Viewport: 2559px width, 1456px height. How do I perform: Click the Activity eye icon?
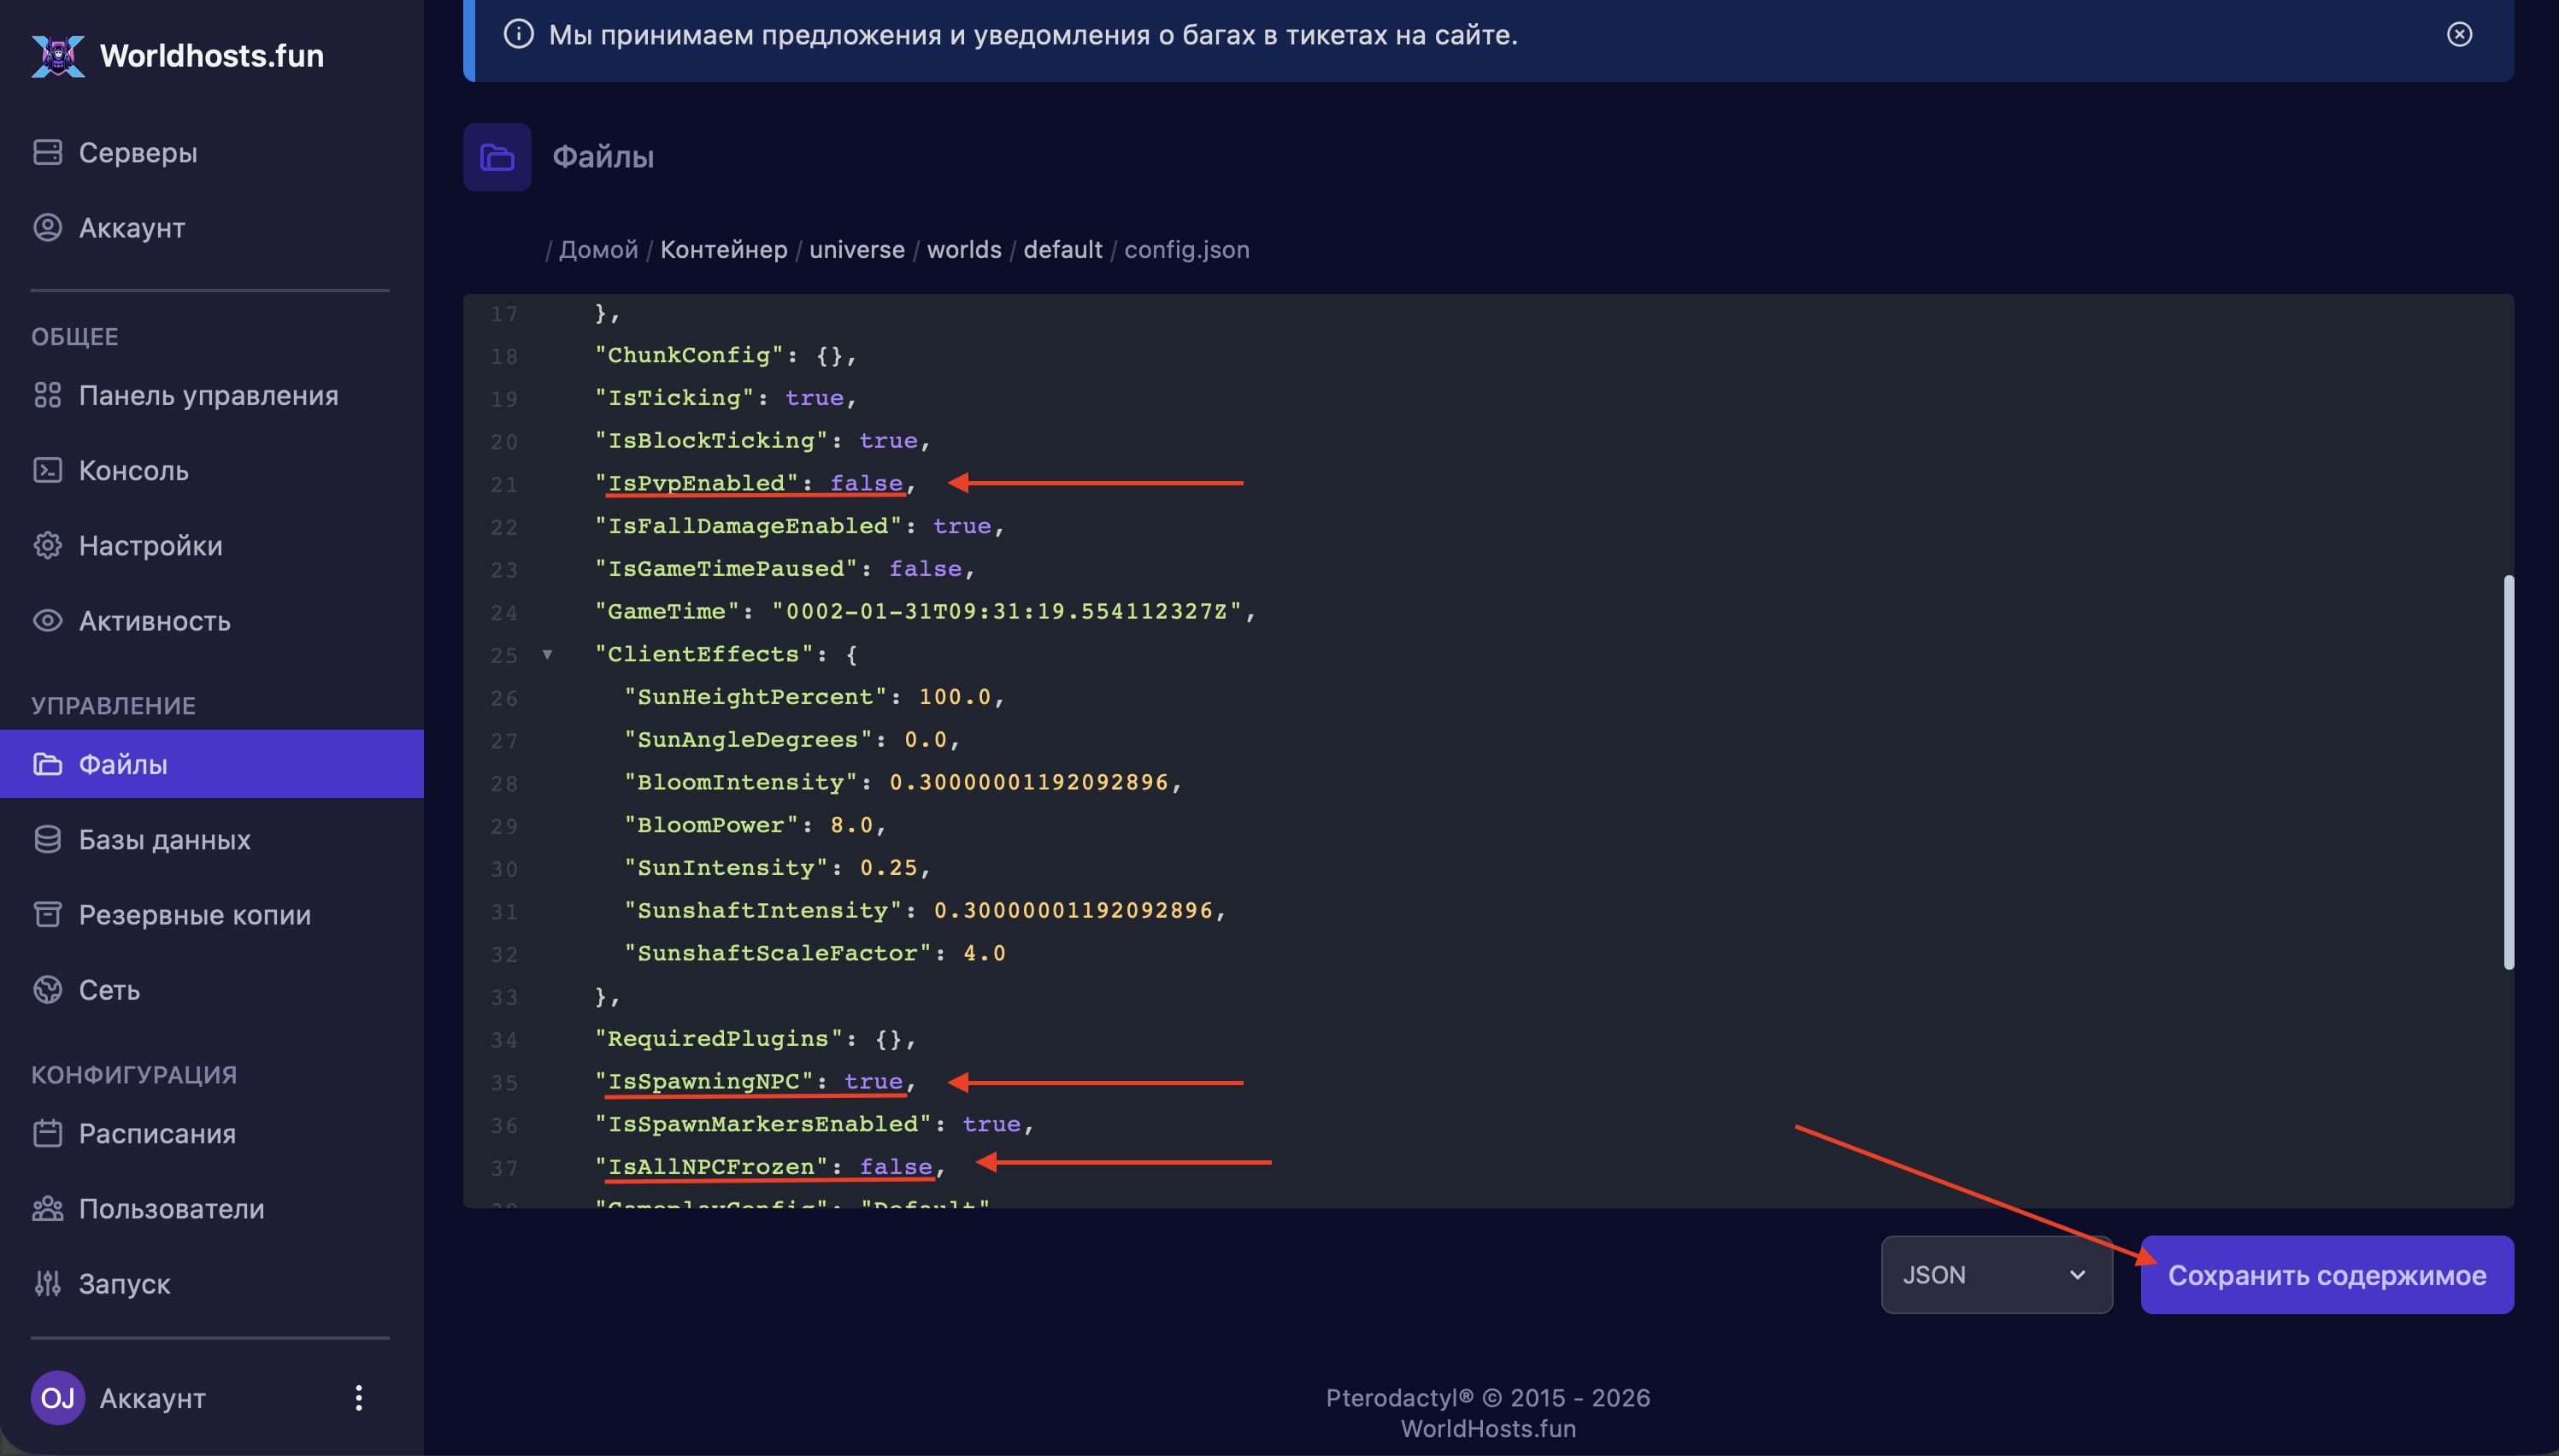point(47,620)
